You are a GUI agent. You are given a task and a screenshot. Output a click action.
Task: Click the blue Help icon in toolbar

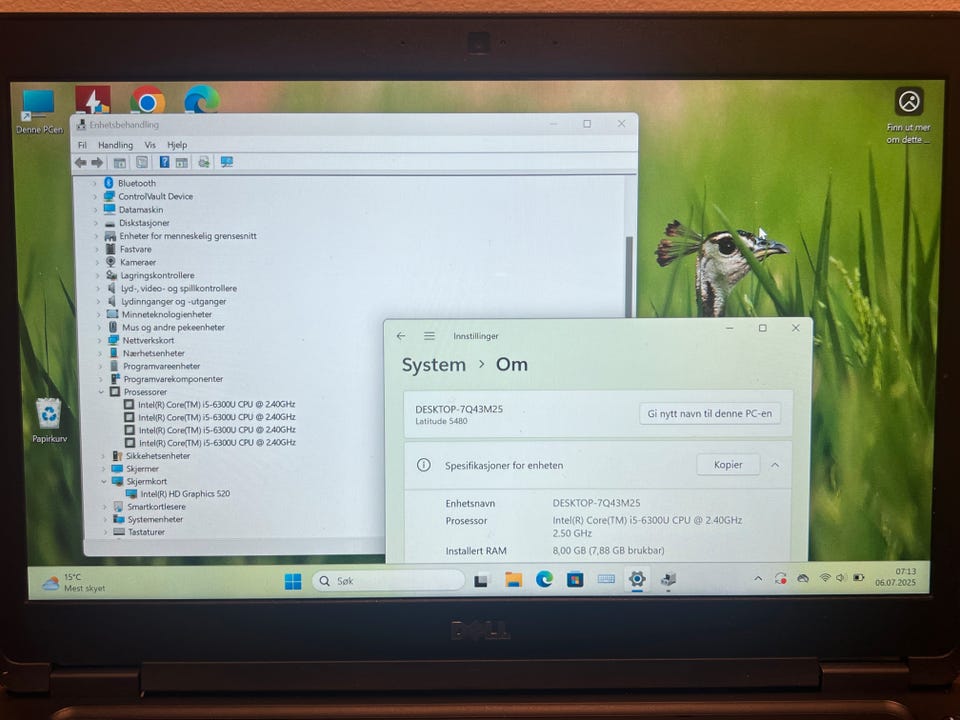click(x=164, y=162)
